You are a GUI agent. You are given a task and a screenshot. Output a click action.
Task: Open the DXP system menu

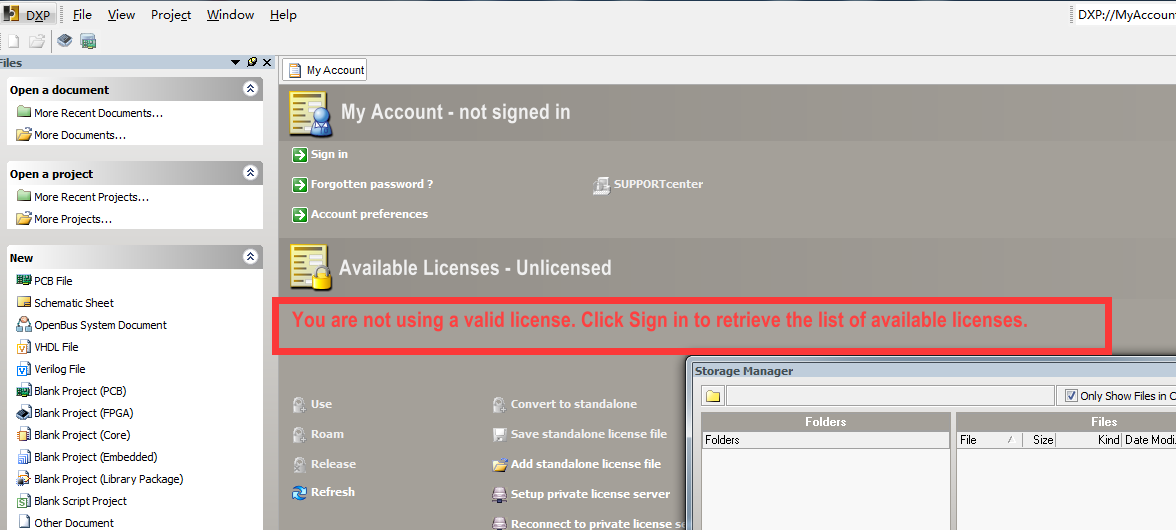point(28,14)
